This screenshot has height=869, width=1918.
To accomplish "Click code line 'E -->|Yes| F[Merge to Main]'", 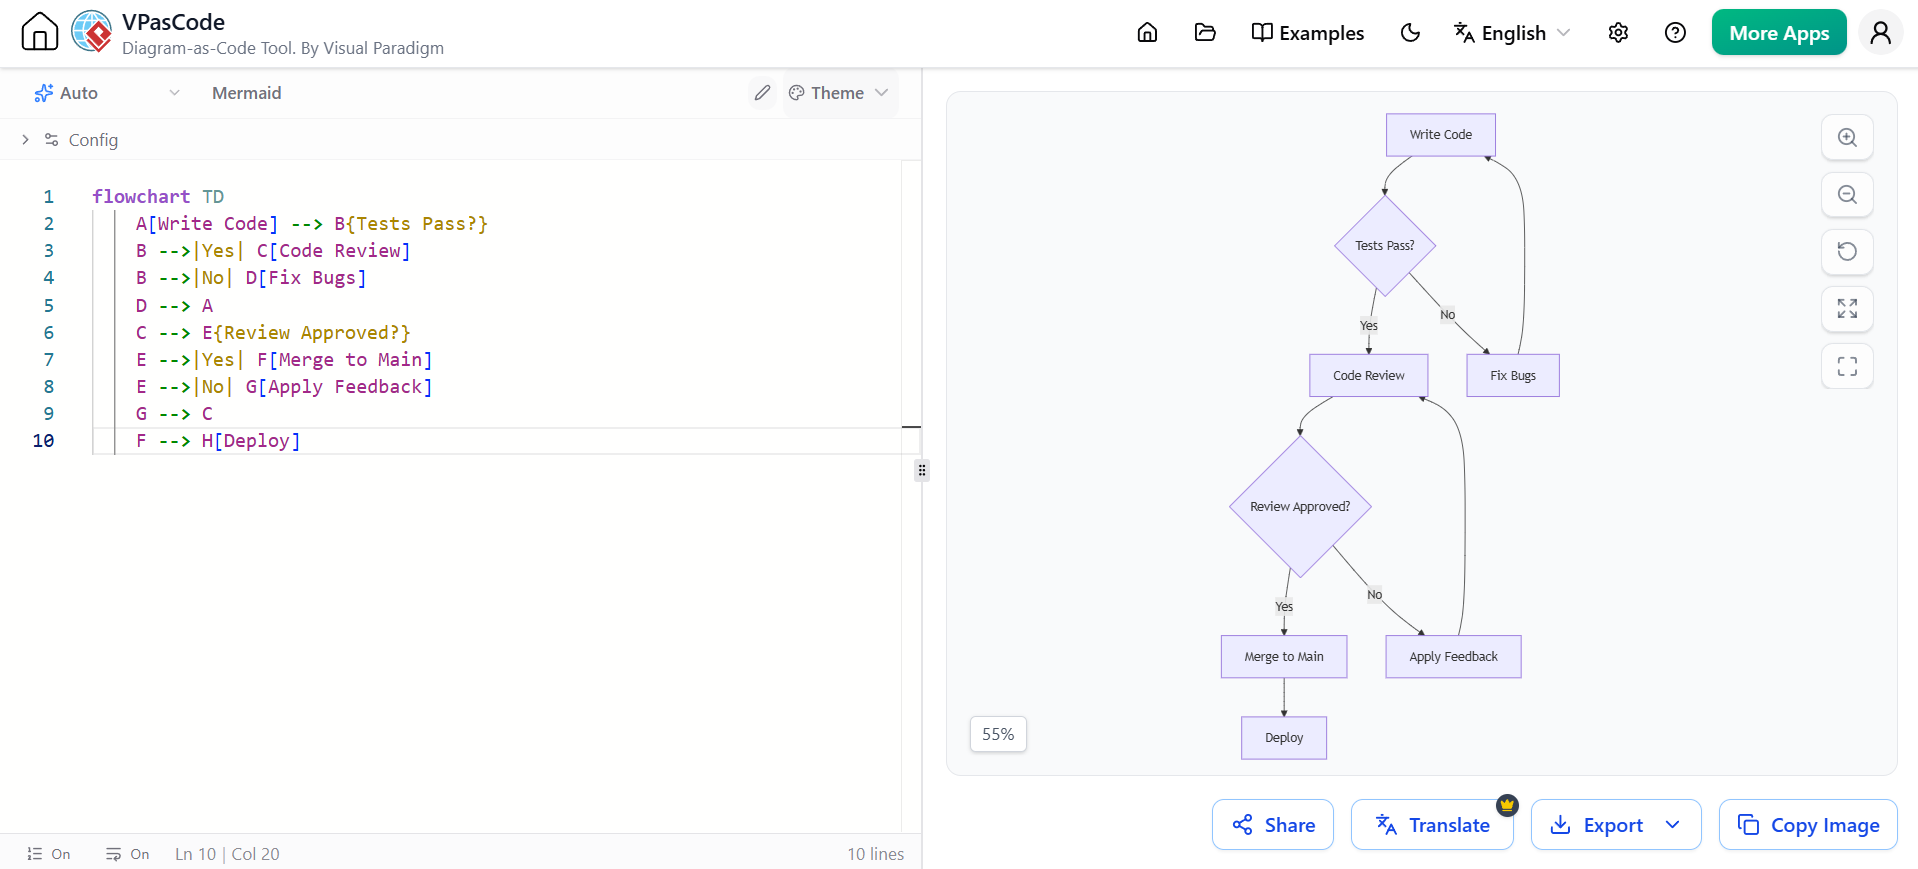I will pyautogui.click(x=284, y=360).
